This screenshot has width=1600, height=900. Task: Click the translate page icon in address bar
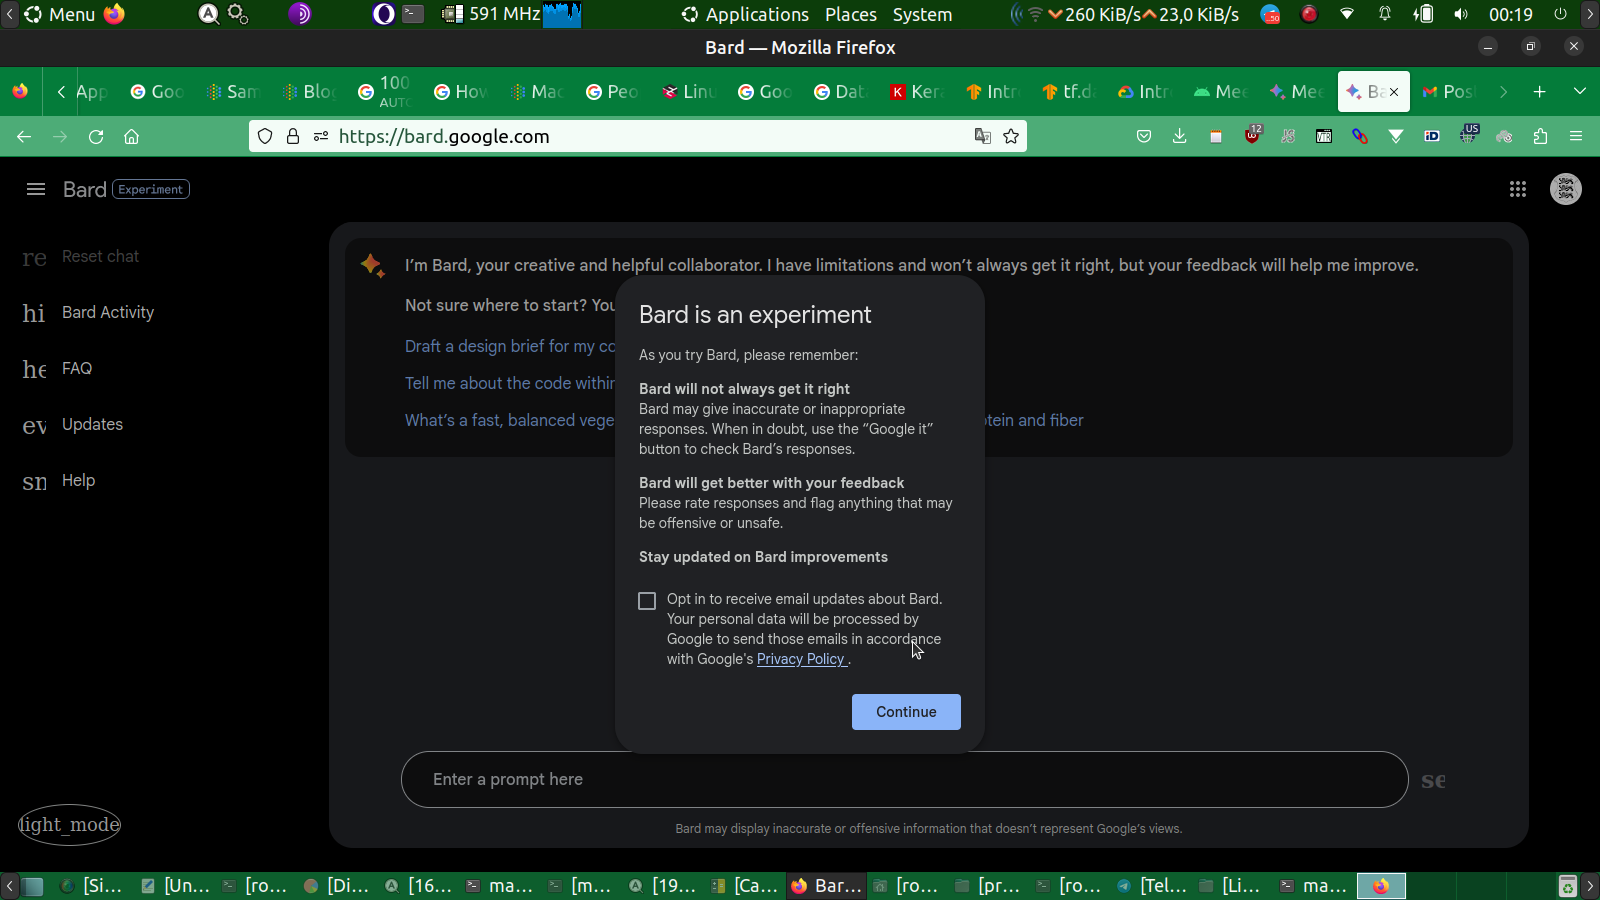pos(983,136)
